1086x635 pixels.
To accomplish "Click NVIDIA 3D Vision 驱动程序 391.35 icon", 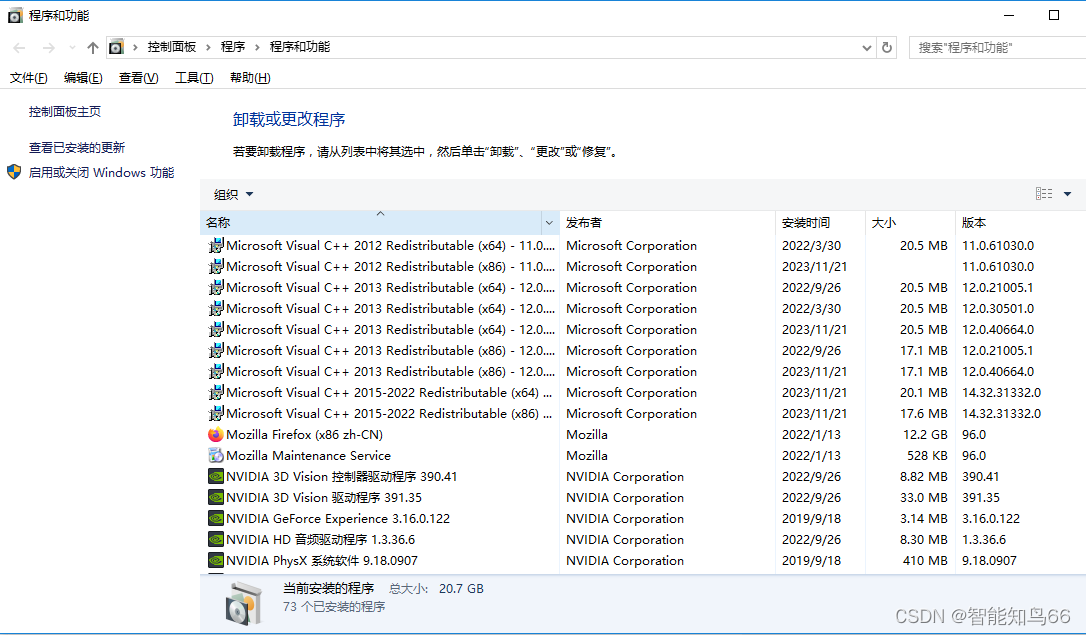I will pyautogui.click(x=215, y=497).
